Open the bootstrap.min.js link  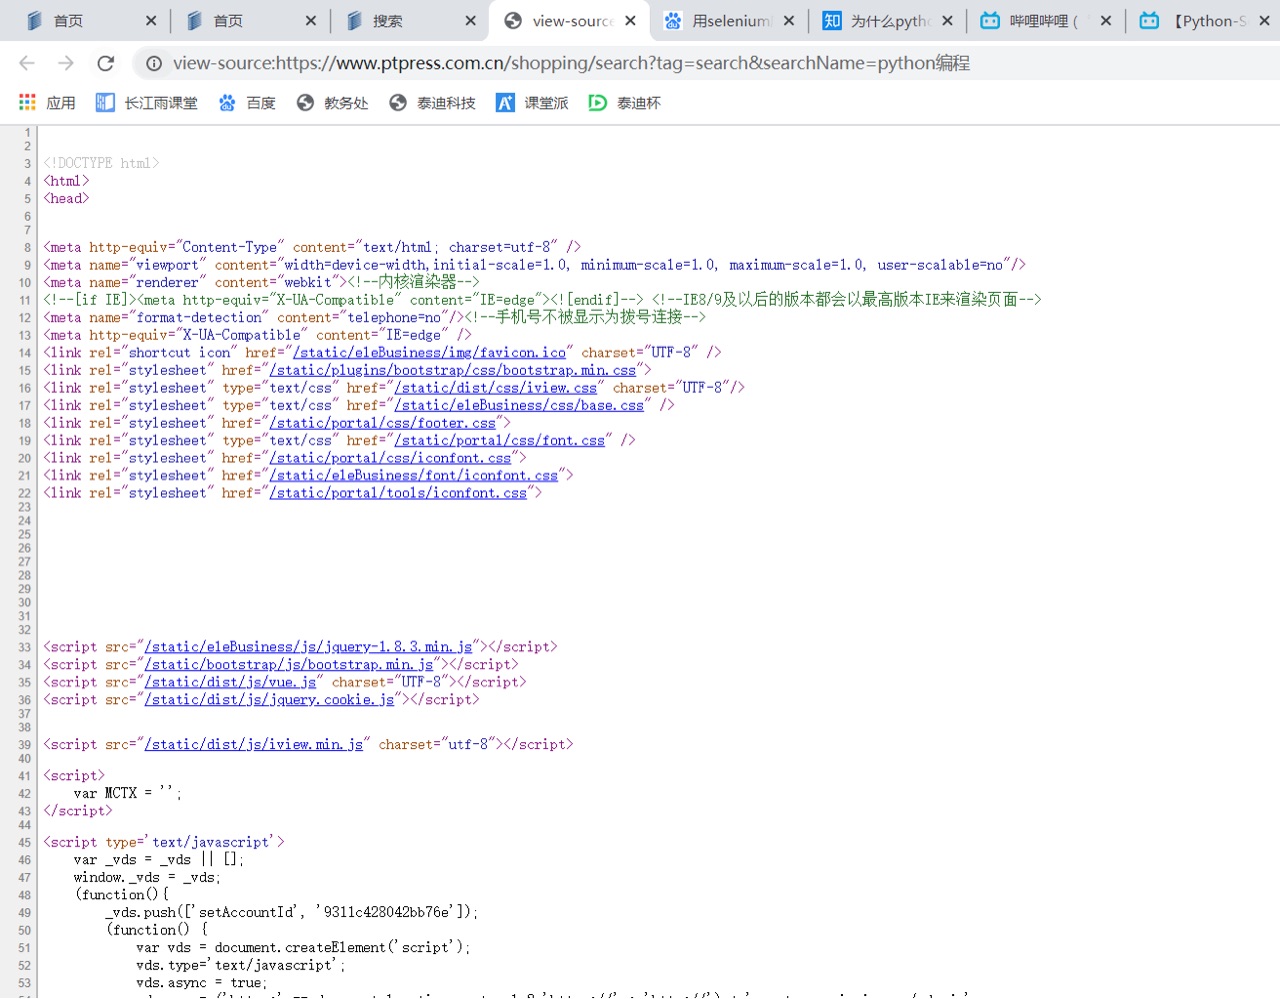coord(289,664)
